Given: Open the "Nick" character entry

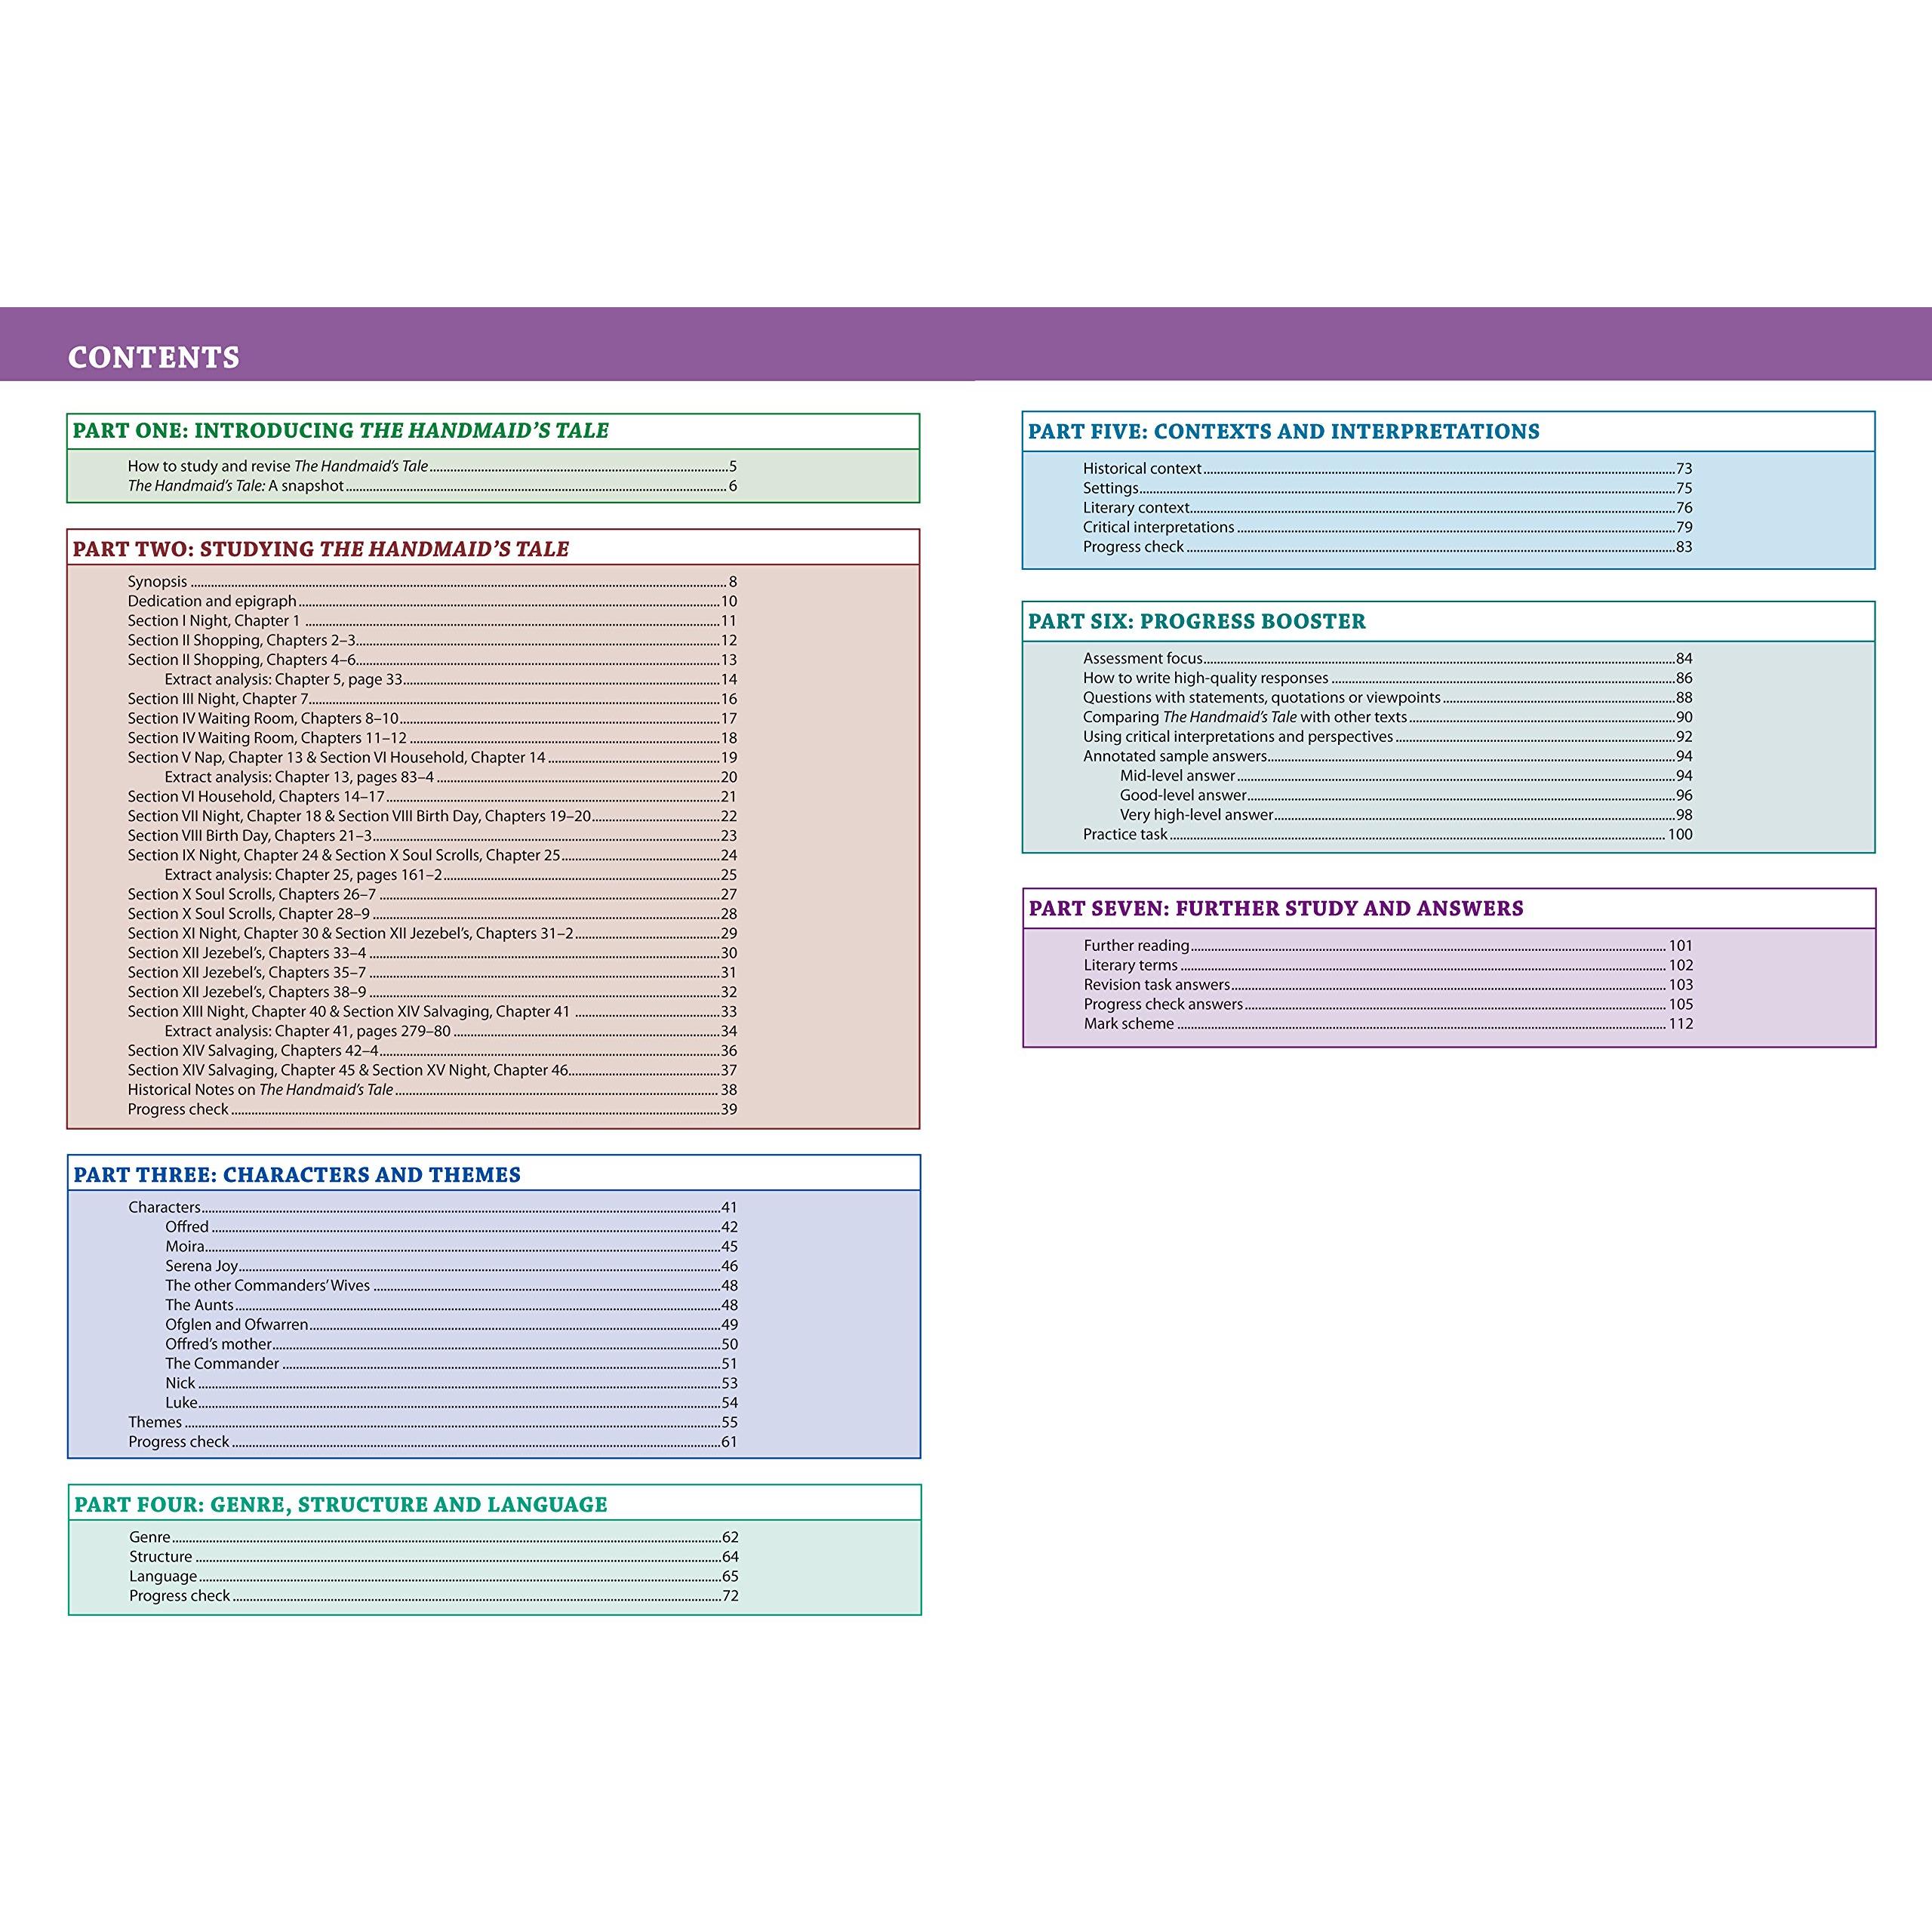Looking at the screenshot, I should pyautogui.click(x=452, y=1383).
